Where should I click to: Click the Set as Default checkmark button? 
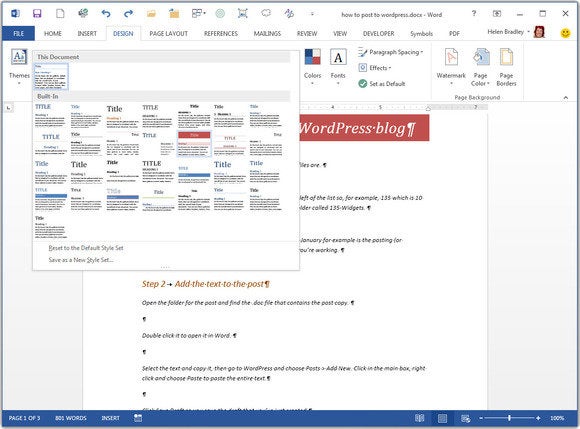tap(382, 84)
